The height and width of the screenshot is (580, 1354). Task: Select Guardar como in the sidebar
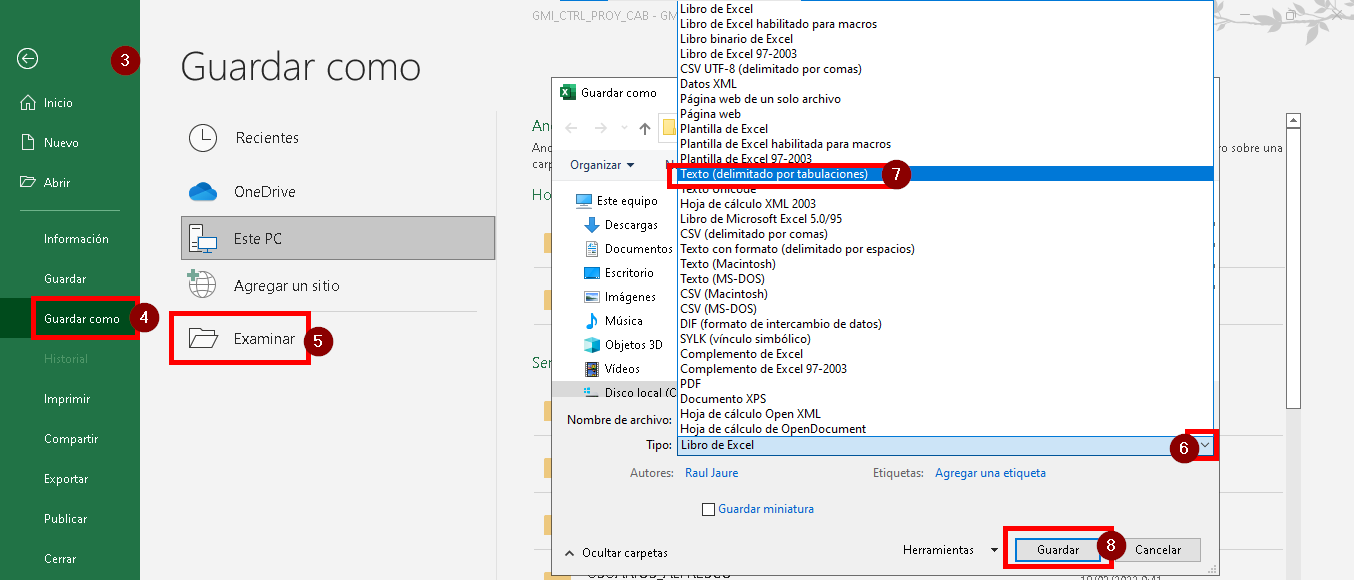pos(82,319)
